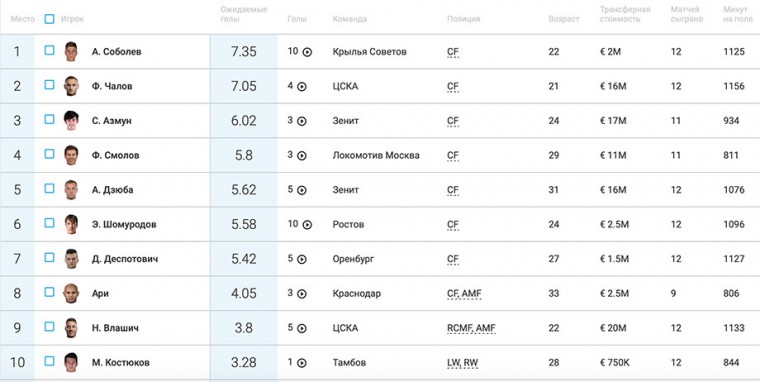Play М. Костюков goal video

tap(301, 363)
